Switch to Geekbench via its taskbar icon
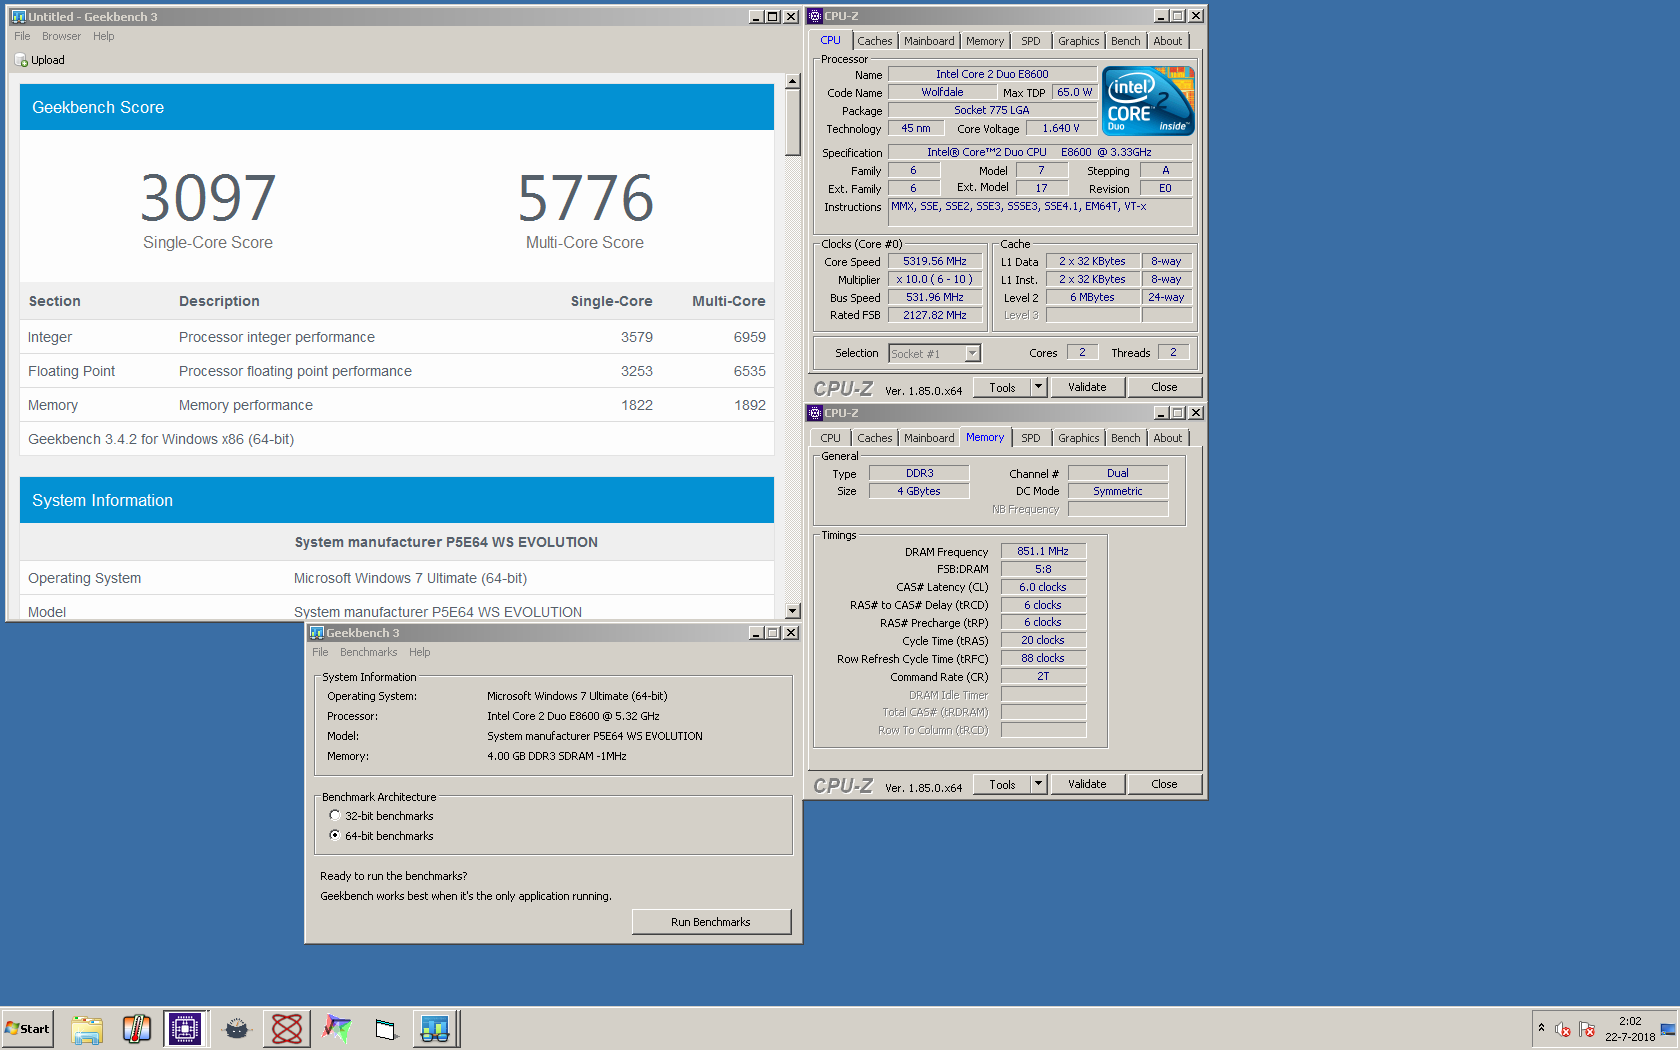 [x=435, y=1028]
